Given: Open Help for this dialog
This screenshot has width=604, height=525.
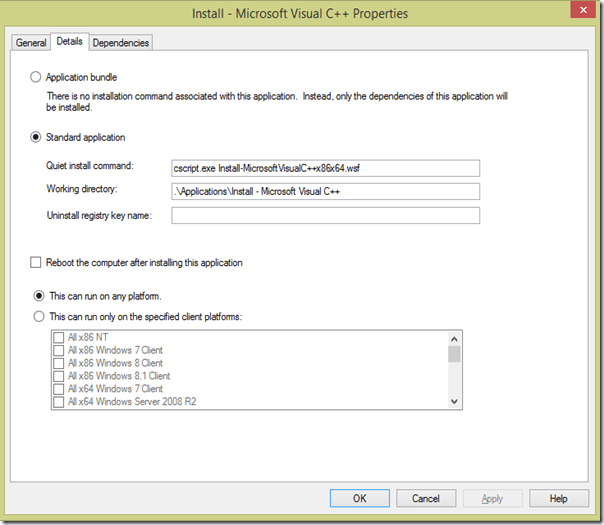Looking at the screenshot, I should (558, 498).
